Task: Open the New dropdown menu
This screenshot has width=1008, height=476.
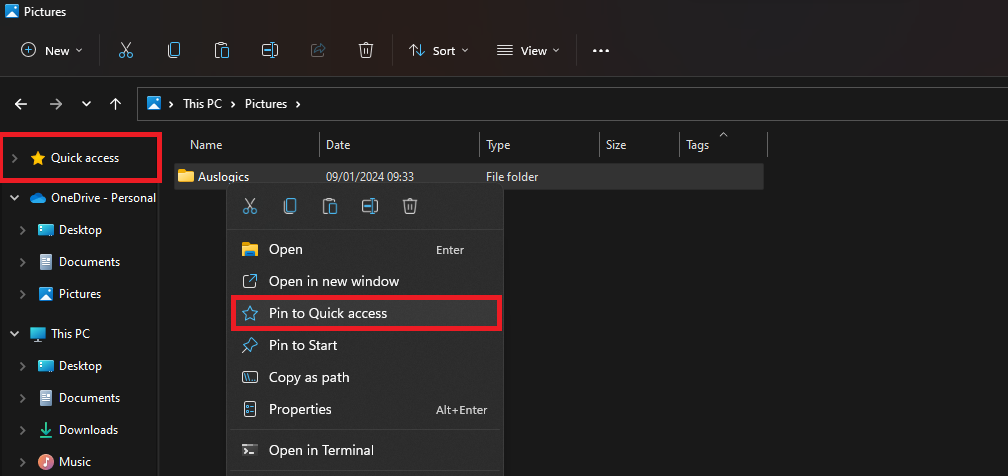Action: [52, 50]
